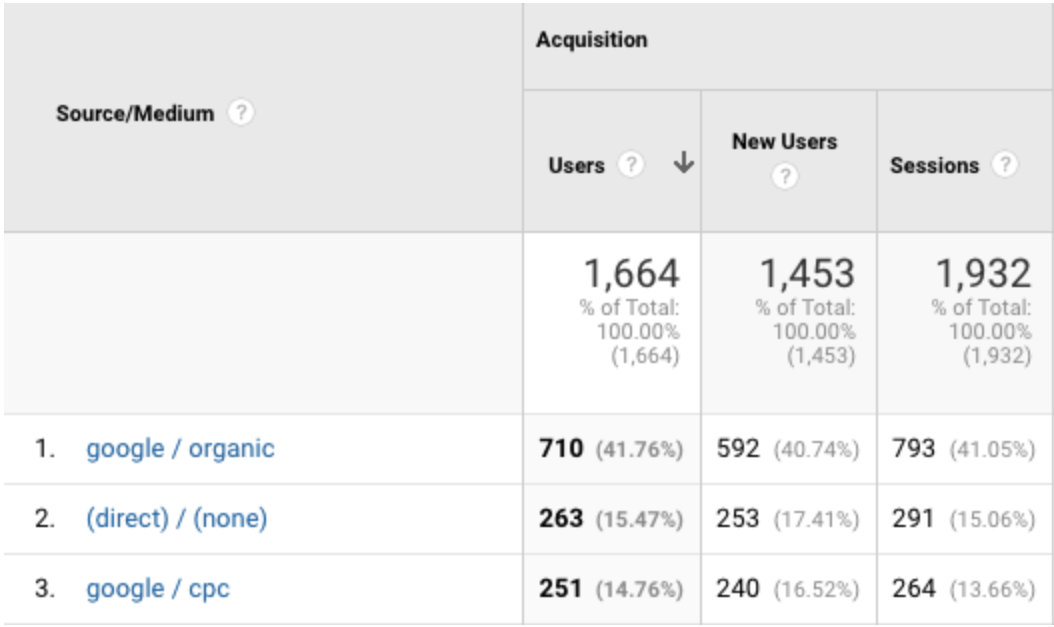Select sessions value 291
Viewport: 1054px width, 627px height.
(x=914, y=518)
